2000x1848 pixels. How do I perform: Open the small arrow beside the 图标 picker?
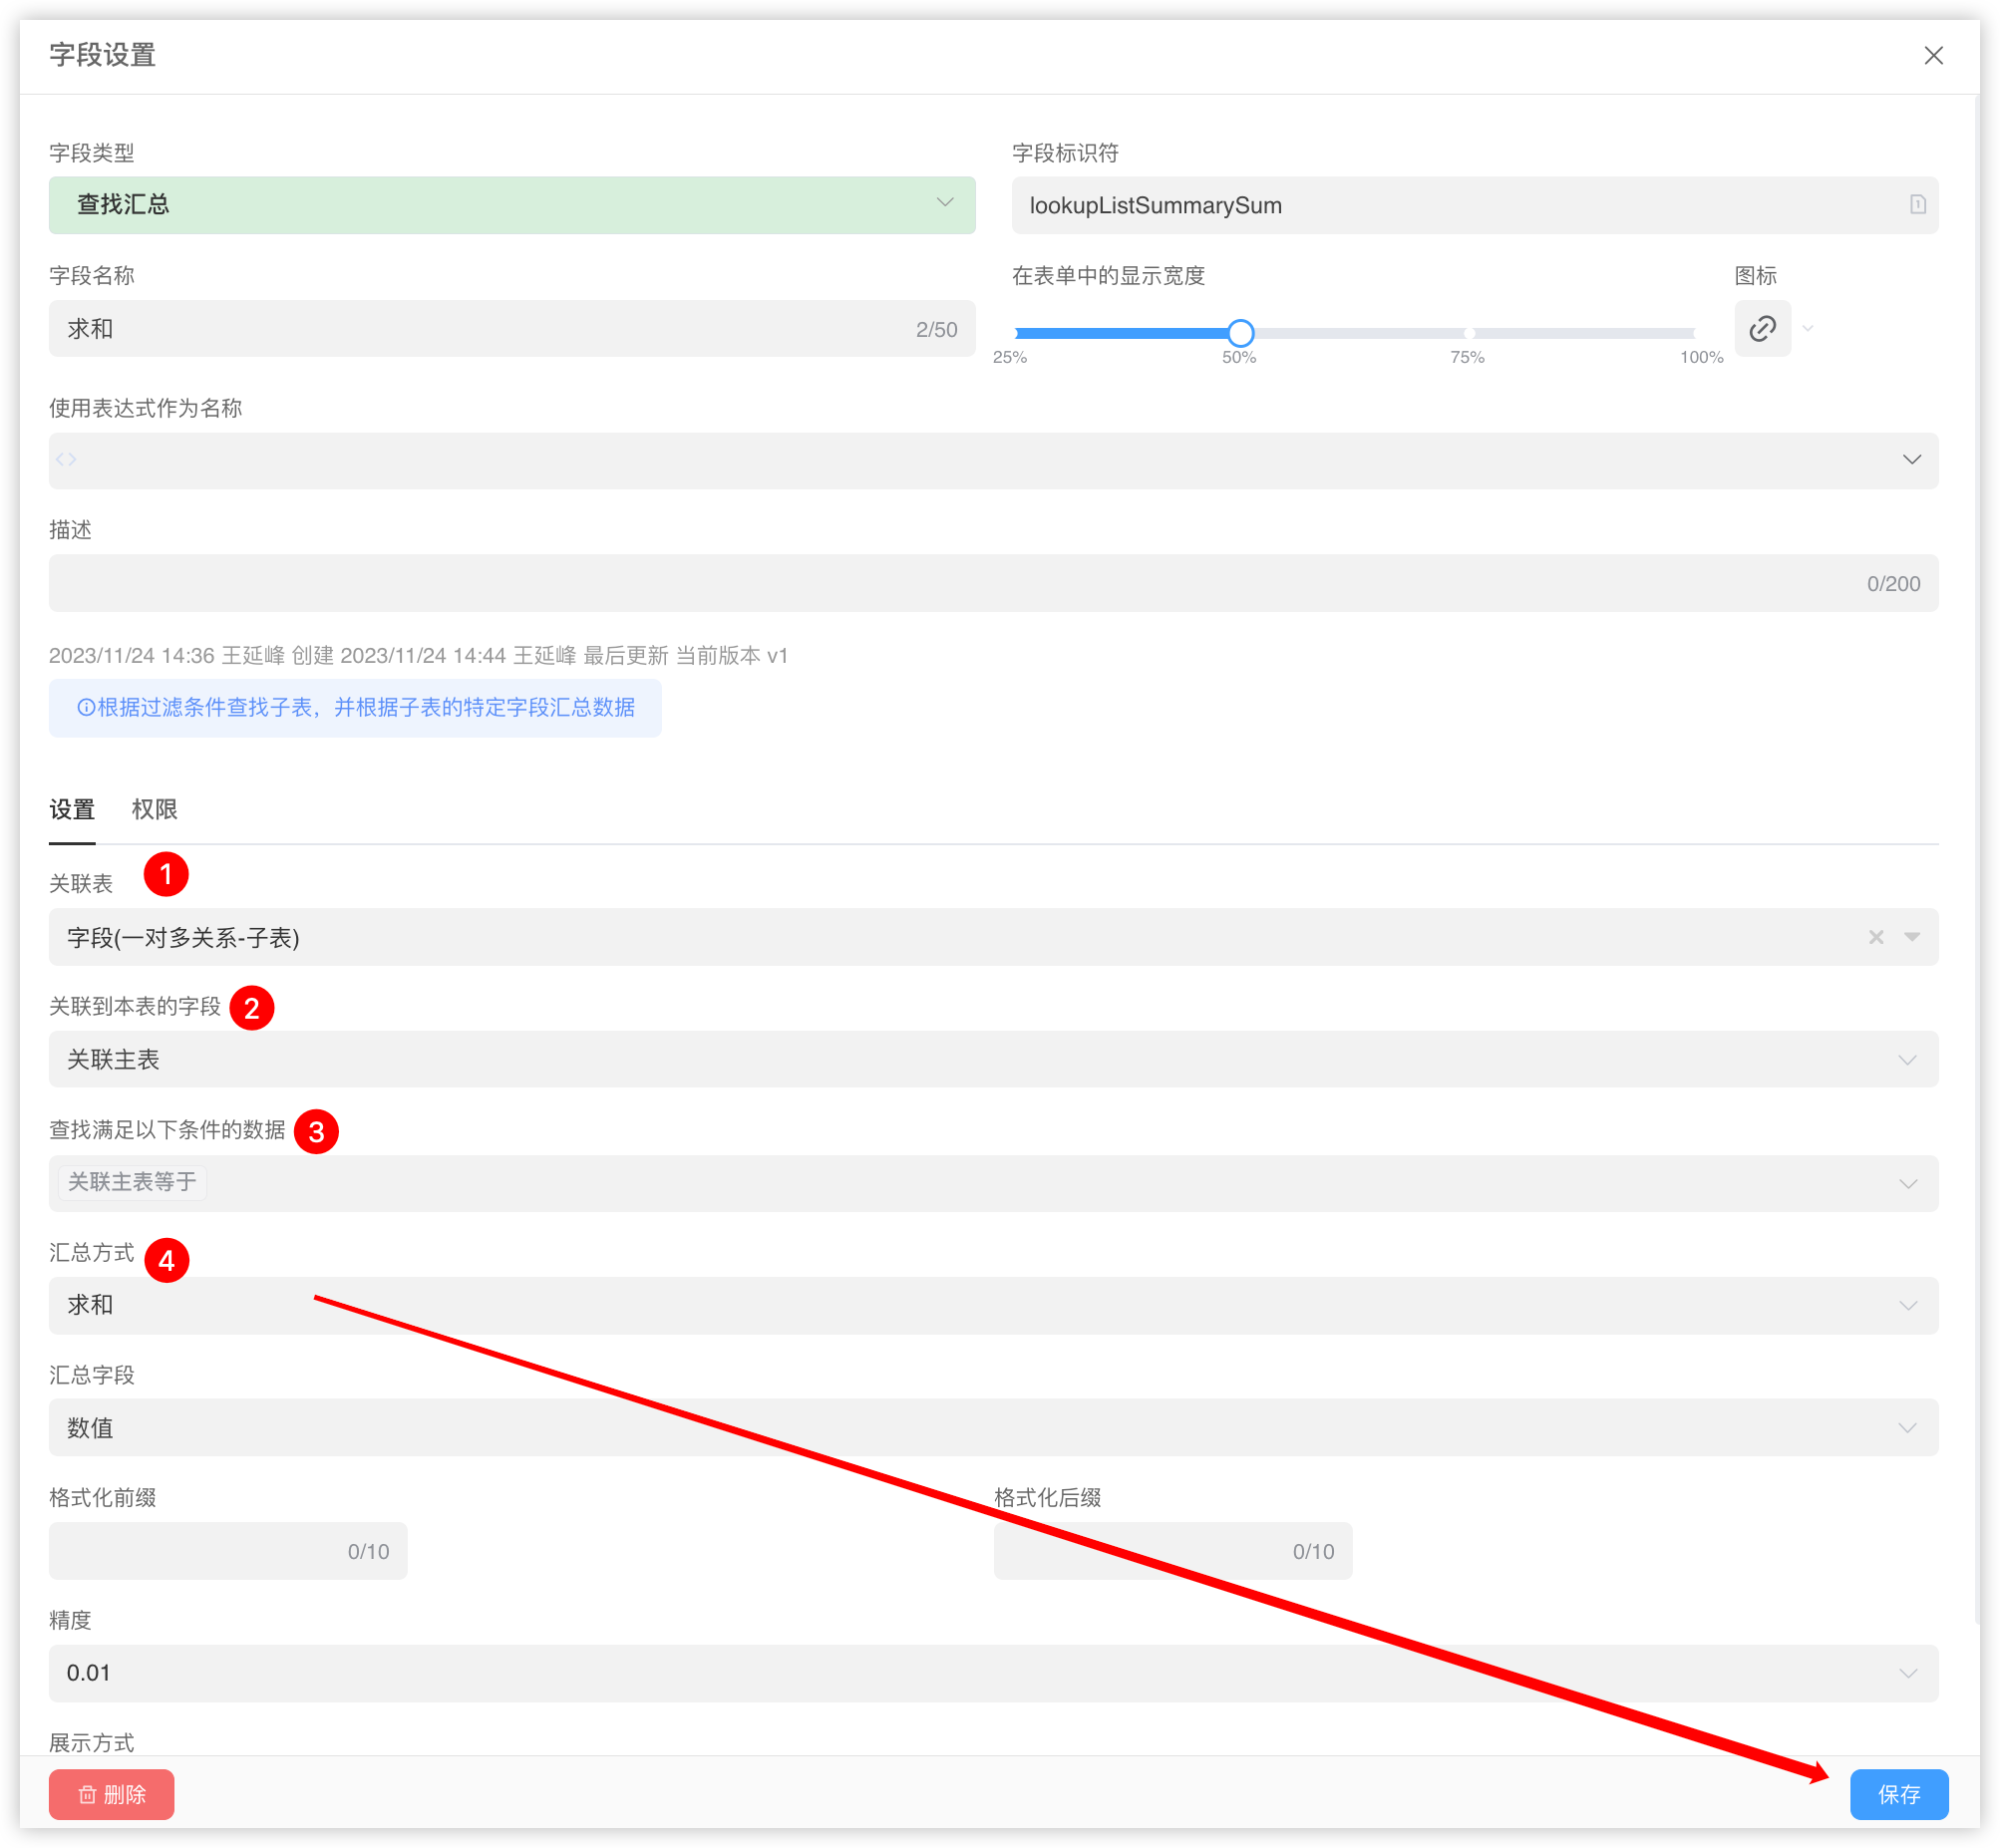click(1808, 329)
